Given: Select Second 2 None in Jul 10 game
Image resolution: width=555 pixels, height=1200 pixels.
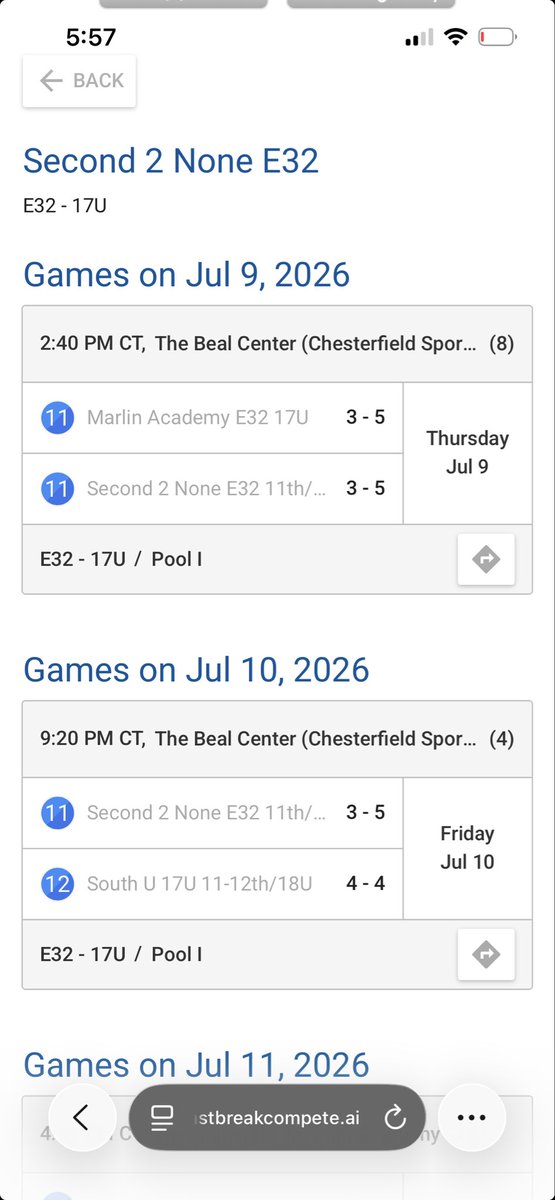Looking at the screenshot, I should coord(206,813).
